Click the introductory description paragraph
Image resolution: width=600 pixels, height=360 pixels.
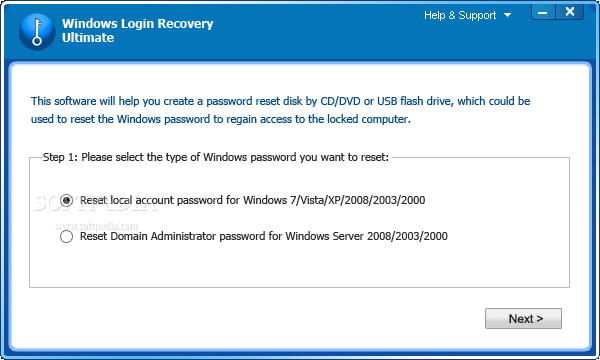pos(280,110)
